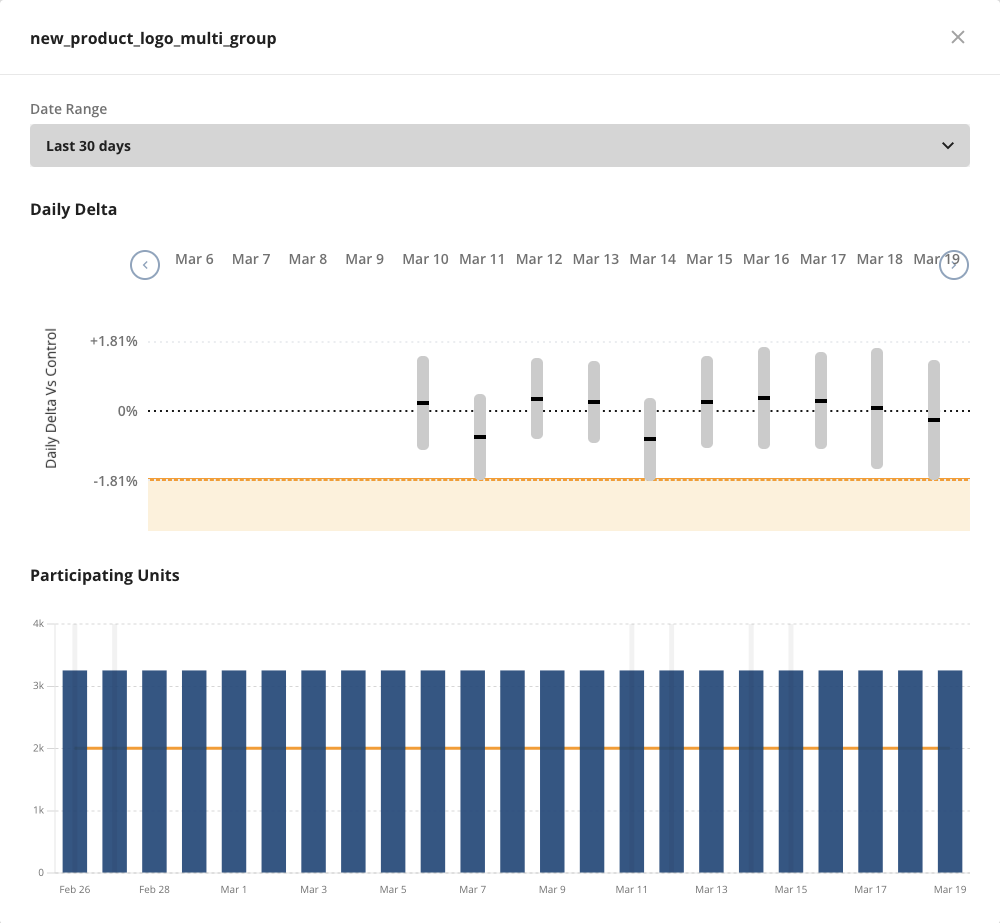Open the Last 30 days date range dropdown
1000x923 pixels.
point(499,145)
